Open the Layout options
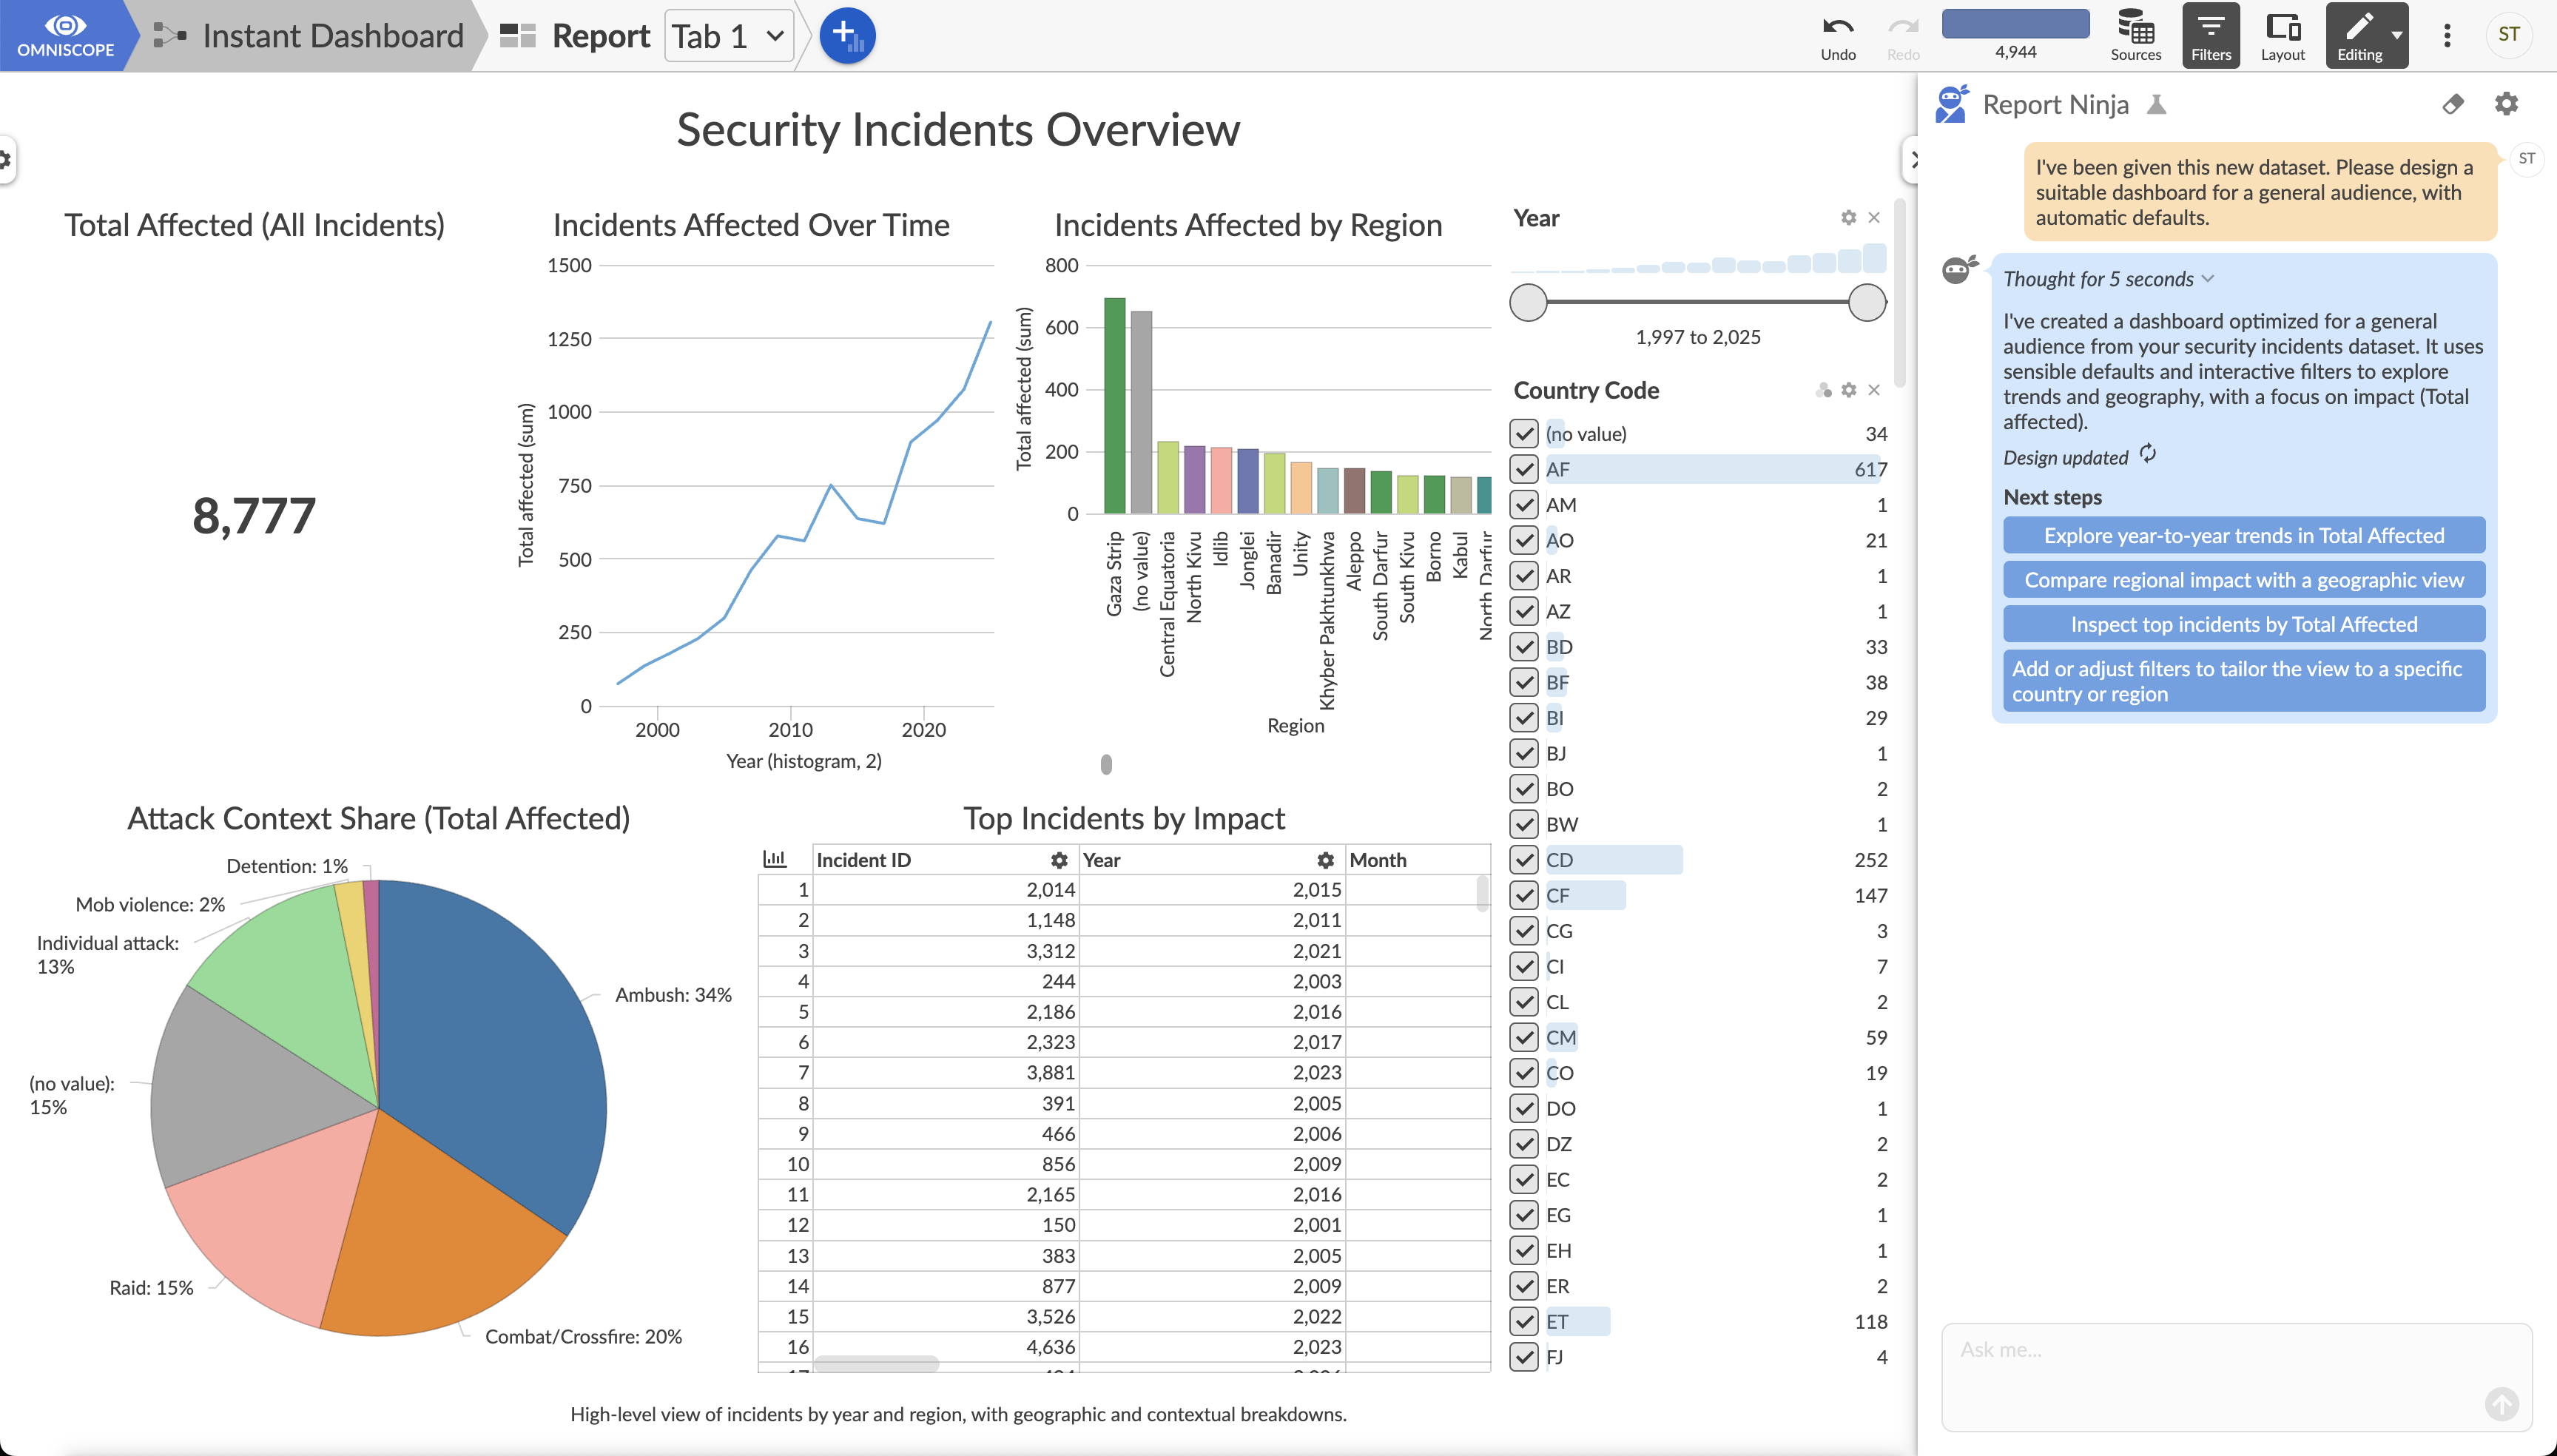Viewport: 2557px width, 1456px height. point(2282,36)
